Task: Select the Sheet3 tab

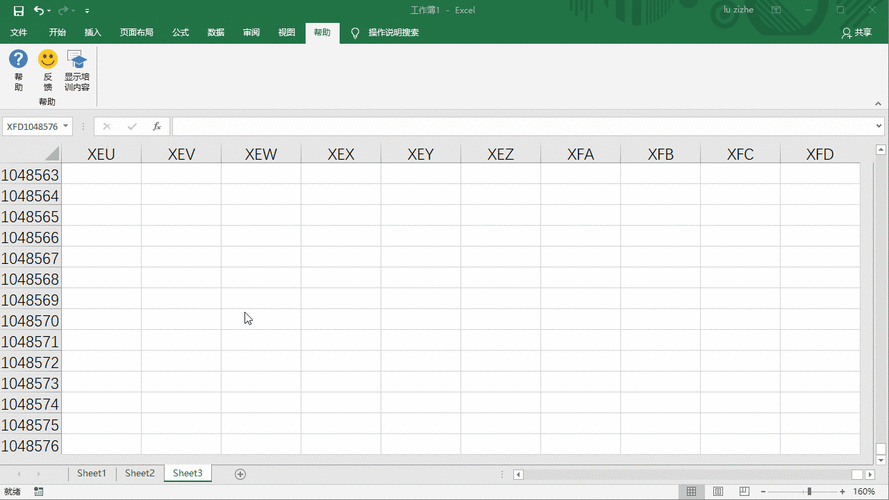Action: 188,473
